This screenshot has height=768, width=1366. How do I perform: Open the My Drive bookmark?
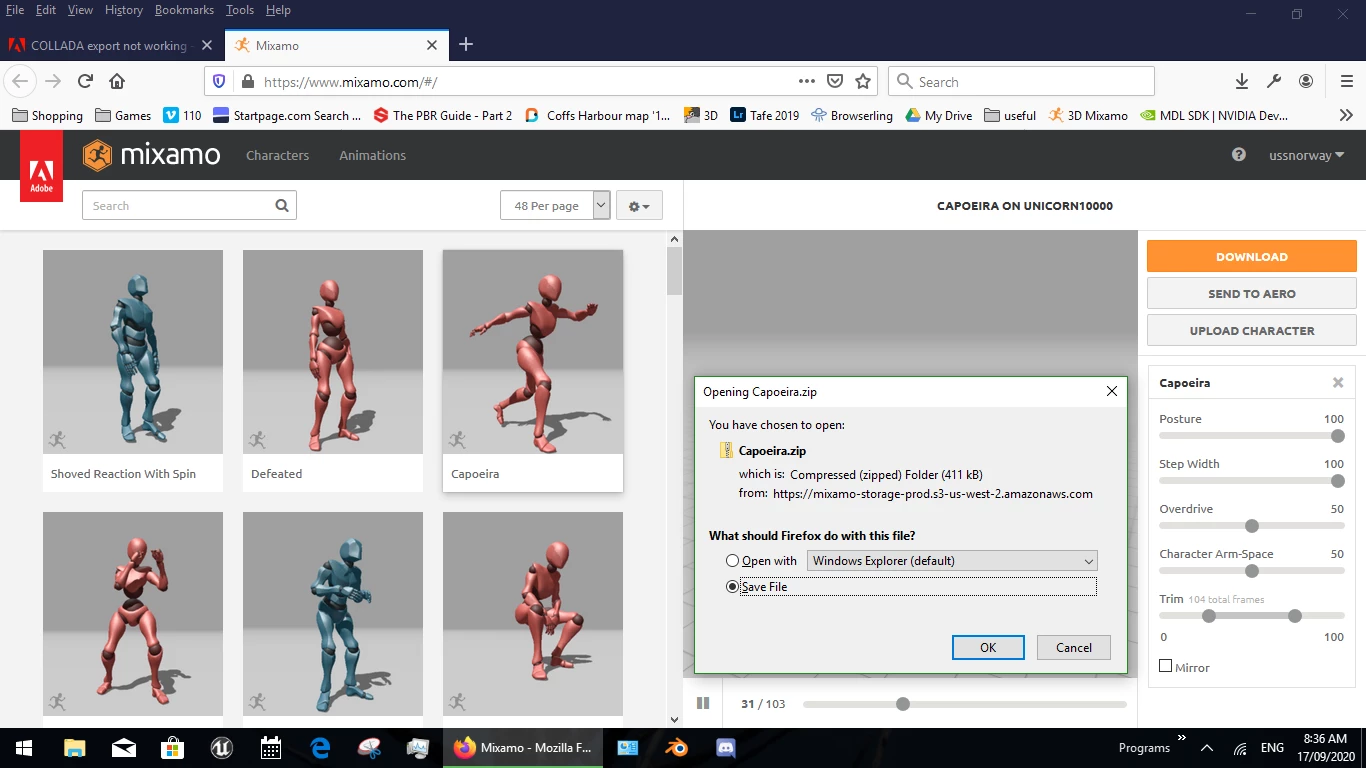pos(938,115)
